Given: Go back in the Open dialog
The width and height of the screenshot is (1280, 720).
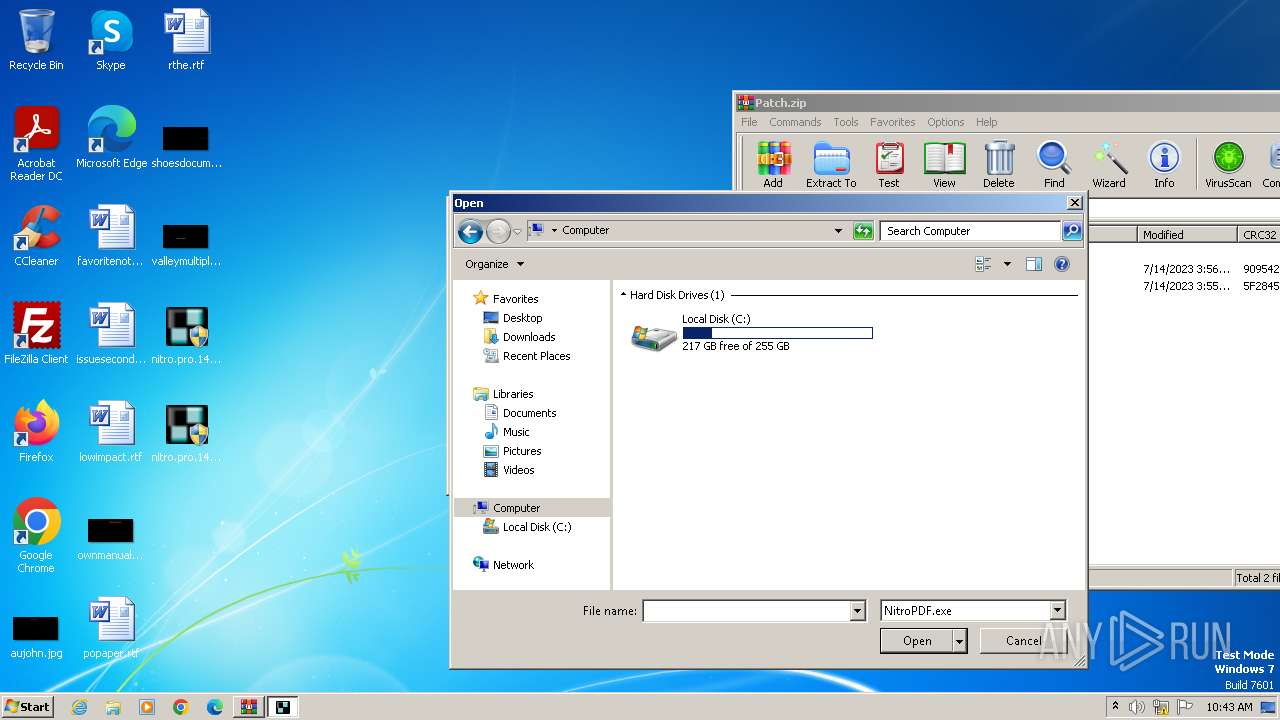Looking at the screenshot, I should coord(470,231).
